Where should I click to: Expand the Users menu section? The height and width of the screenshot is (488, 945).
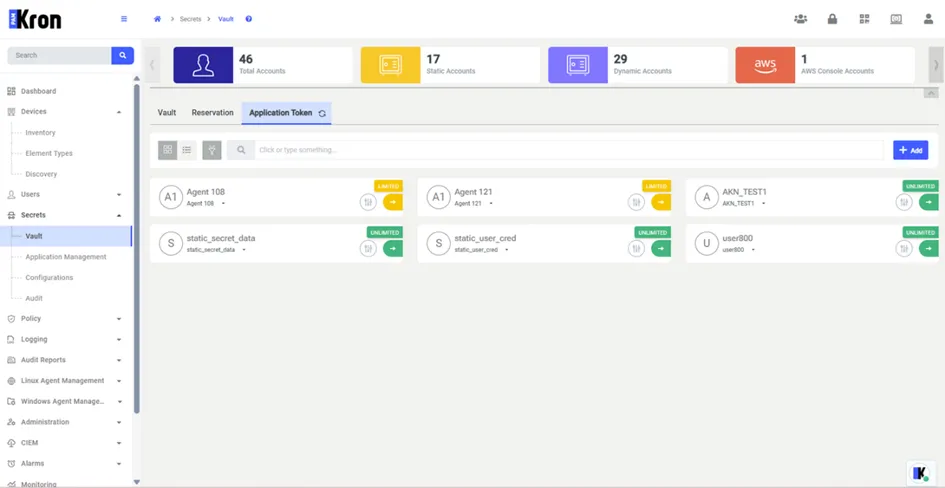pyautogui.click(x=119, y=195)
